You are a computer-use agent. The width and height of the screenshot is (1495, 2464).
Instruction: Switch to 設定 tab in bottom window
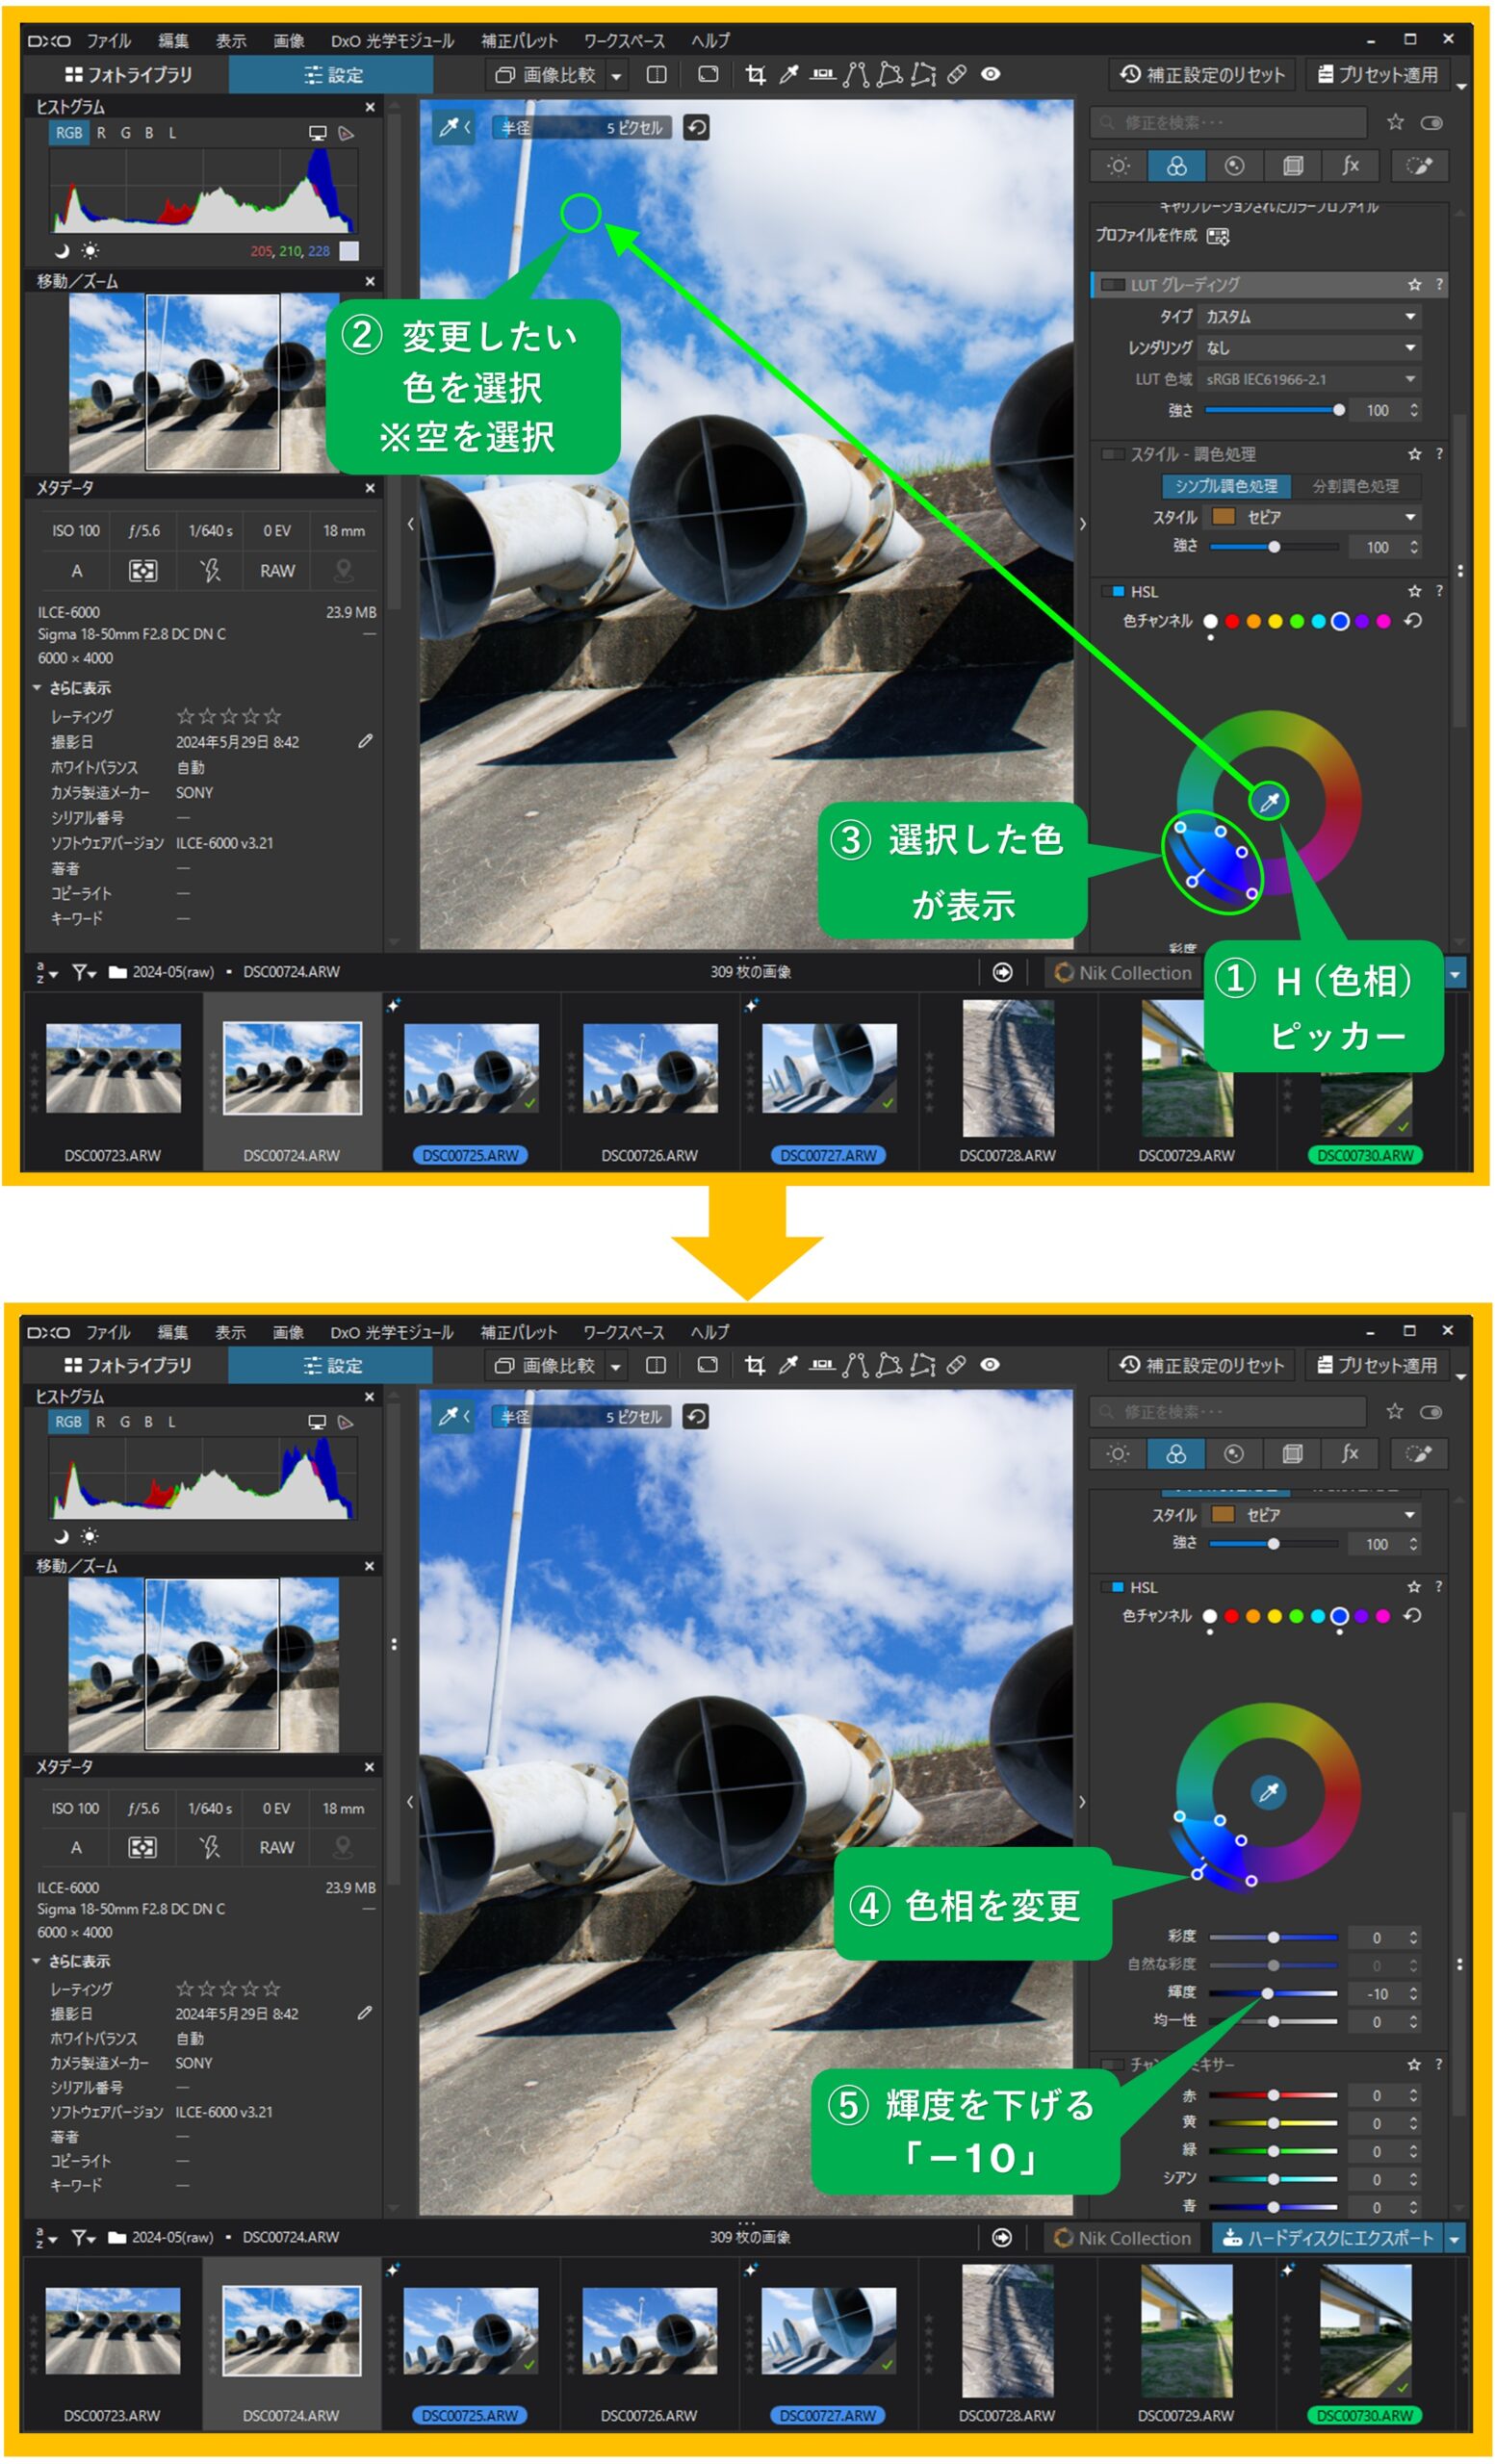(x=331, y=1365)
